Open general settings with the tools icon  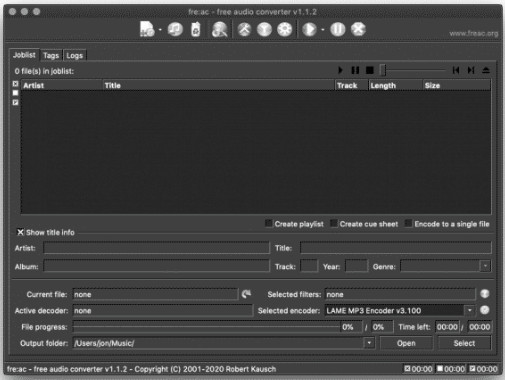(x=244, y=29)
